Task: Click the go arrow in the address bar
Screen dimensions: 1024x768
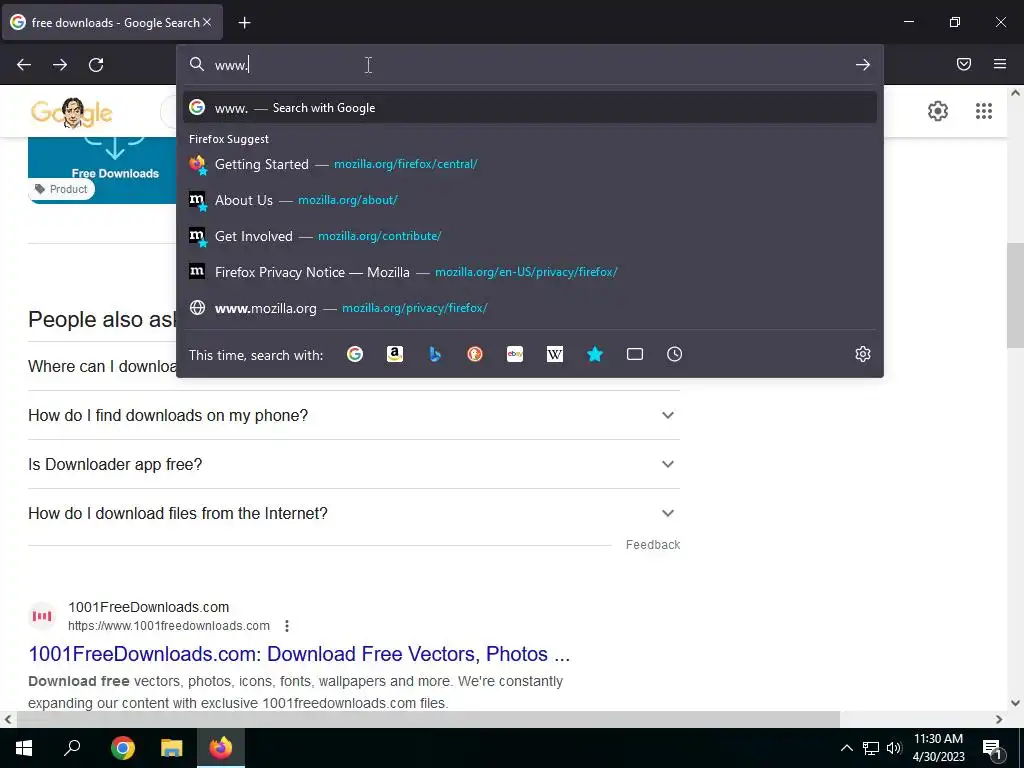Action: coord(863,65)
